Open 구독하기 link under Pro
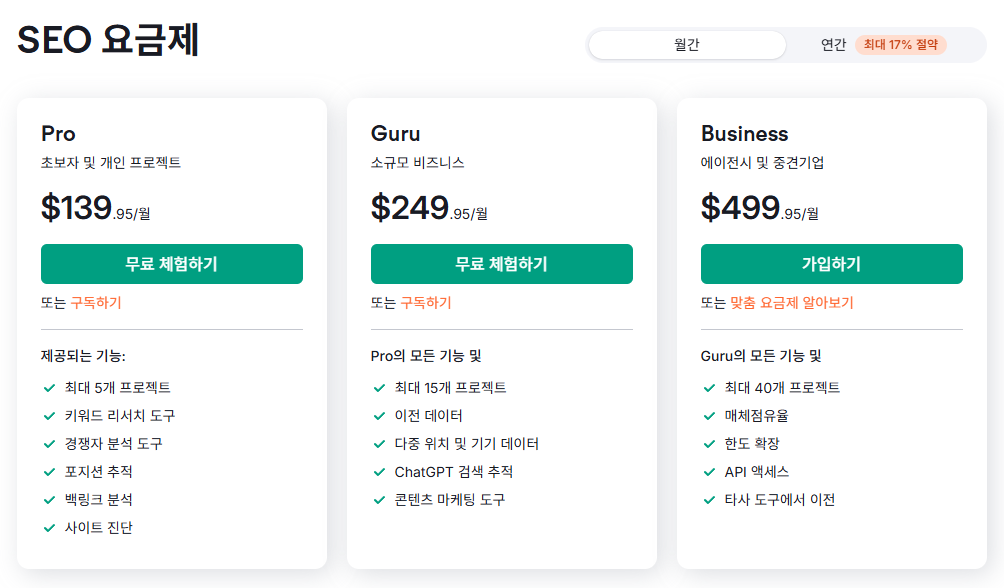 click(x=96, y=303)
